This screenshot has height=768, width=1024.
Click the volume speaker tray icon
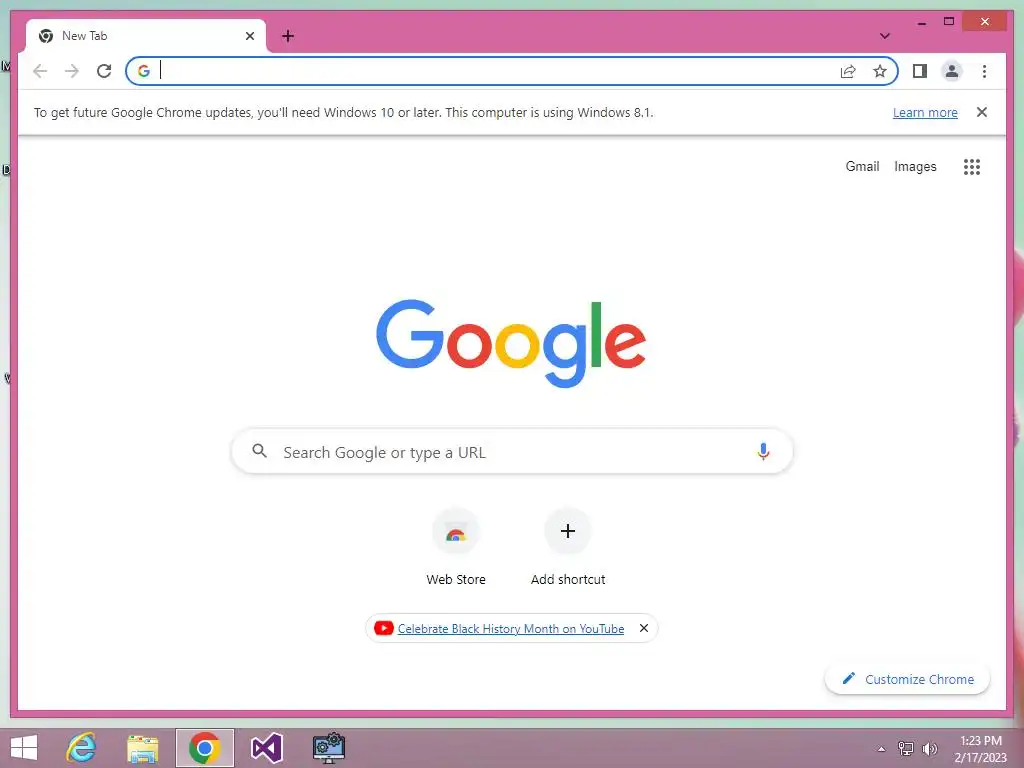click(x=929, y=749)
